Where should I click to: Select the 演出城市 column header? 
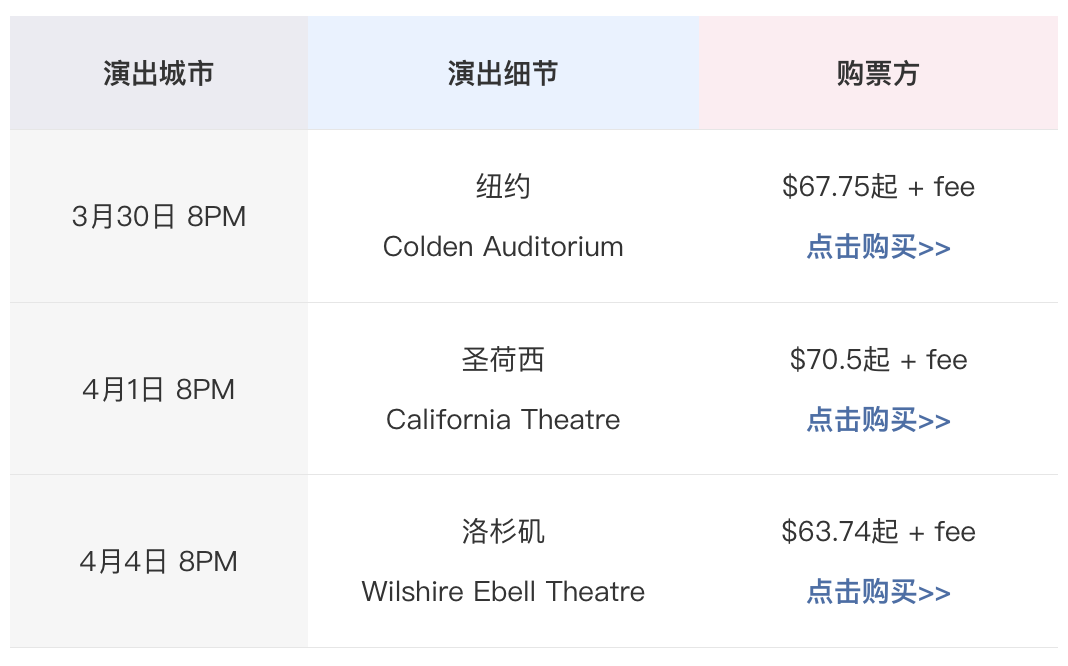(x=159, y=73)
